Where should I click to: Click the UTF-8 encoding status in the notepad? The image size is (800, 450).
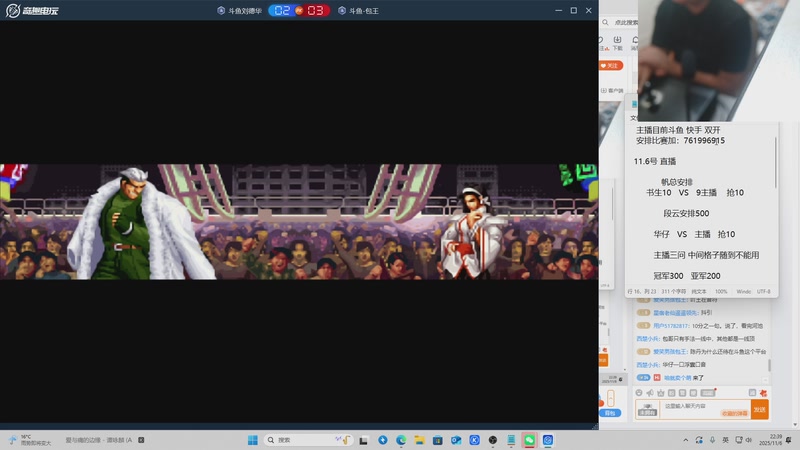[763, 291]
